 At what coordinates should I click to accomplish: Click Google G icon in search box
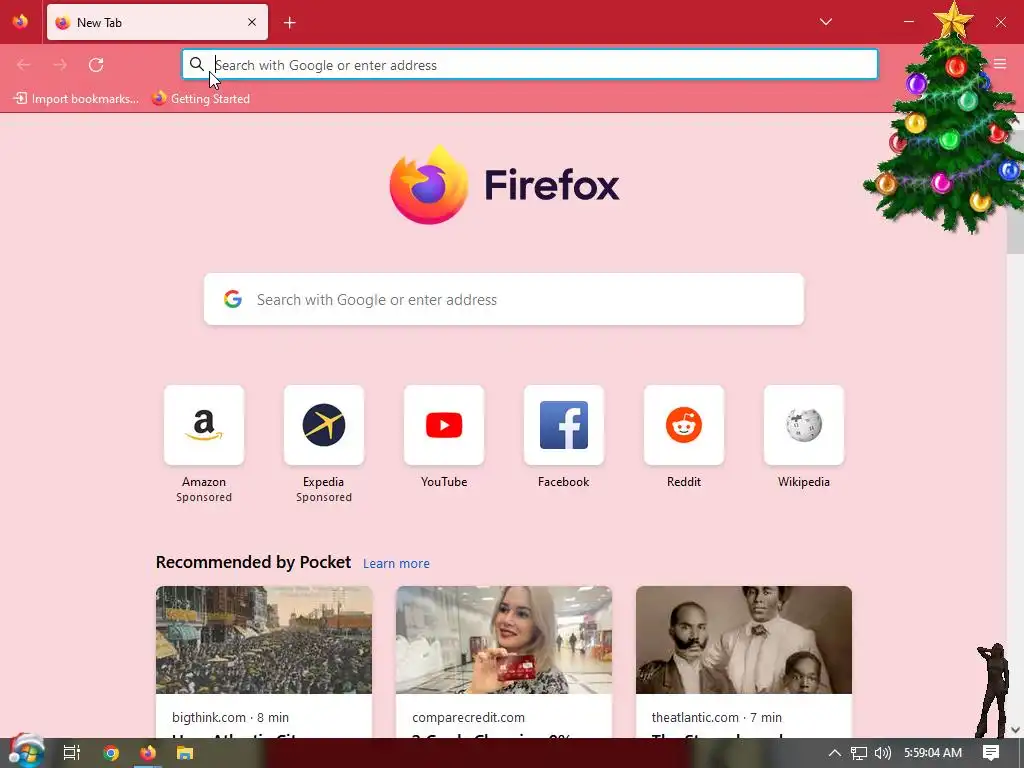[233, 299]
